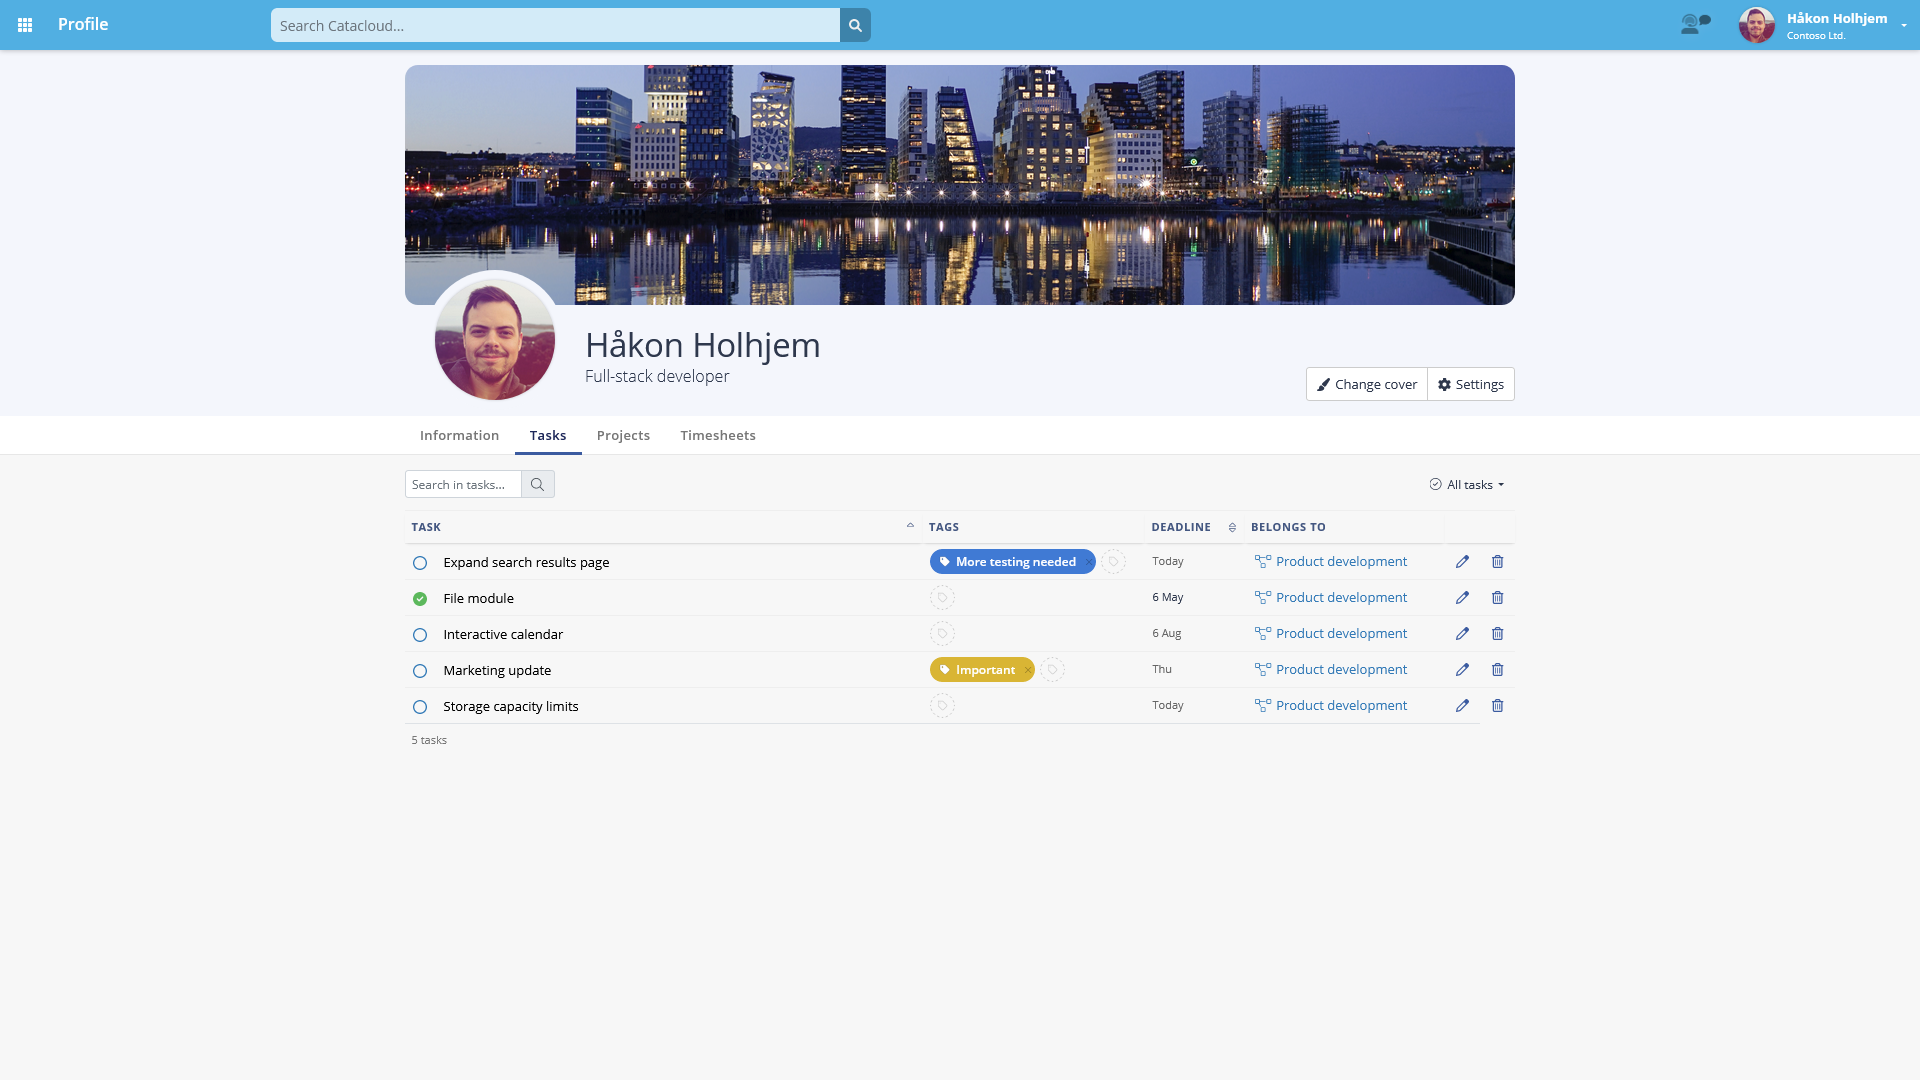Click edit pencil for Expand search results page

pyautogui.click(x=1462, y=562)
